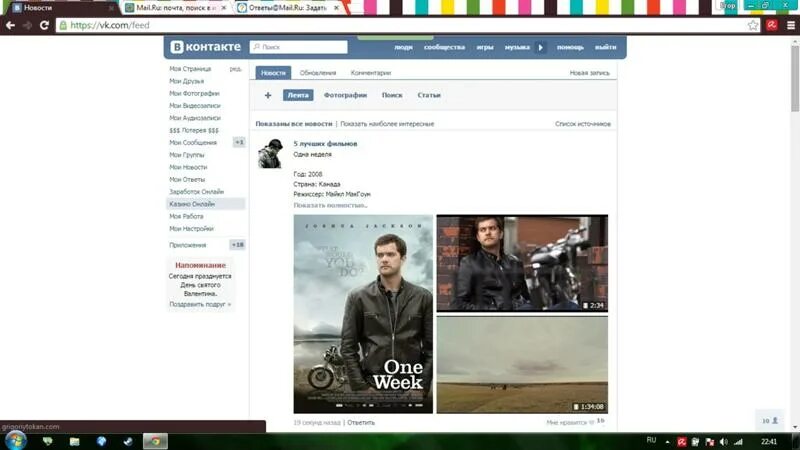Open 'Приложения' in the sidebar
Screen dimensions: 800x450
tap(188, 245)
